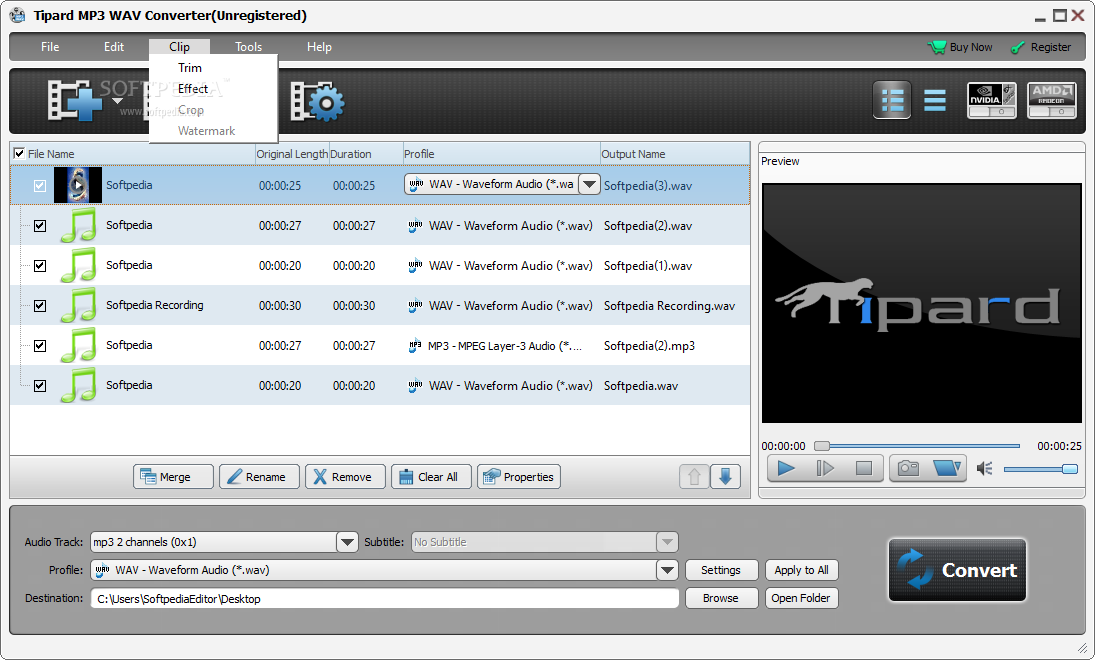Expand the bottom Profile dropdown arrow
Viewport: 1095px width, 660px height.
[x=668, y=570]
